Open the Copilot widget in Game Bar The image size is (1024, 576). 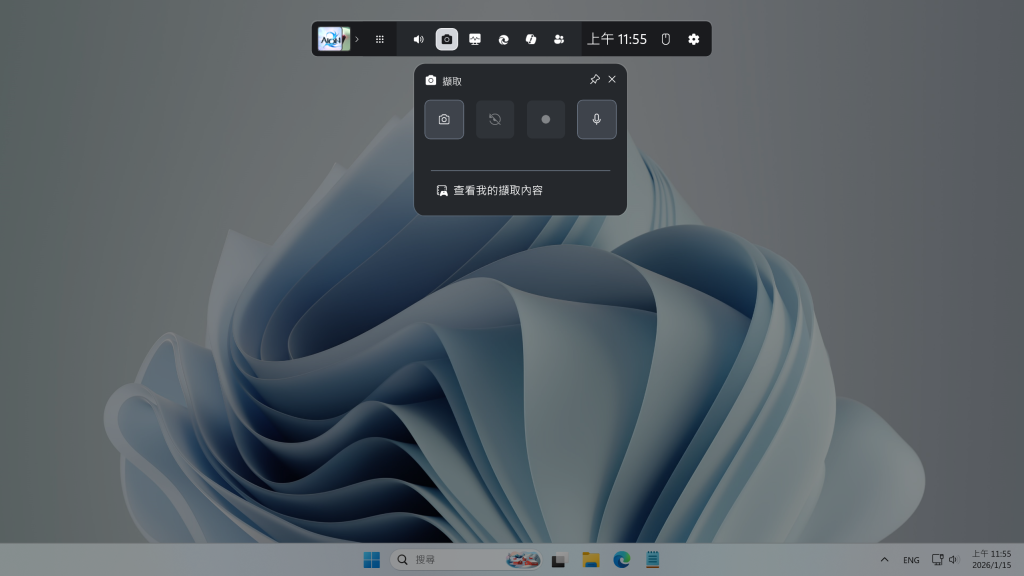(531, 39)
